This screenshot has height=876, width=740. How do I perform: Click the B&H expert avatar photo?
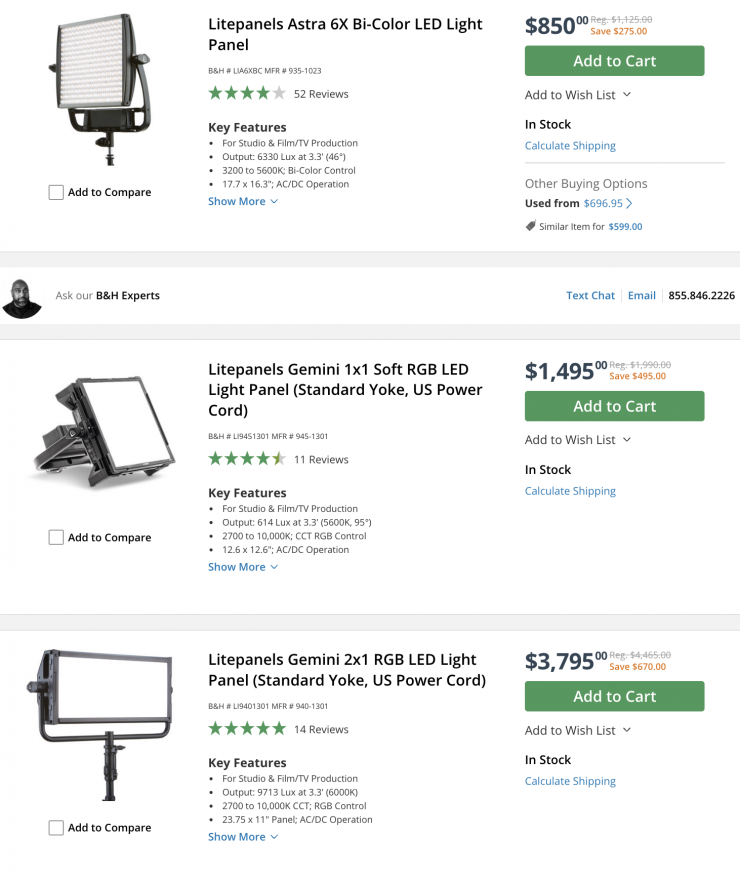click(x=22, y=297)
